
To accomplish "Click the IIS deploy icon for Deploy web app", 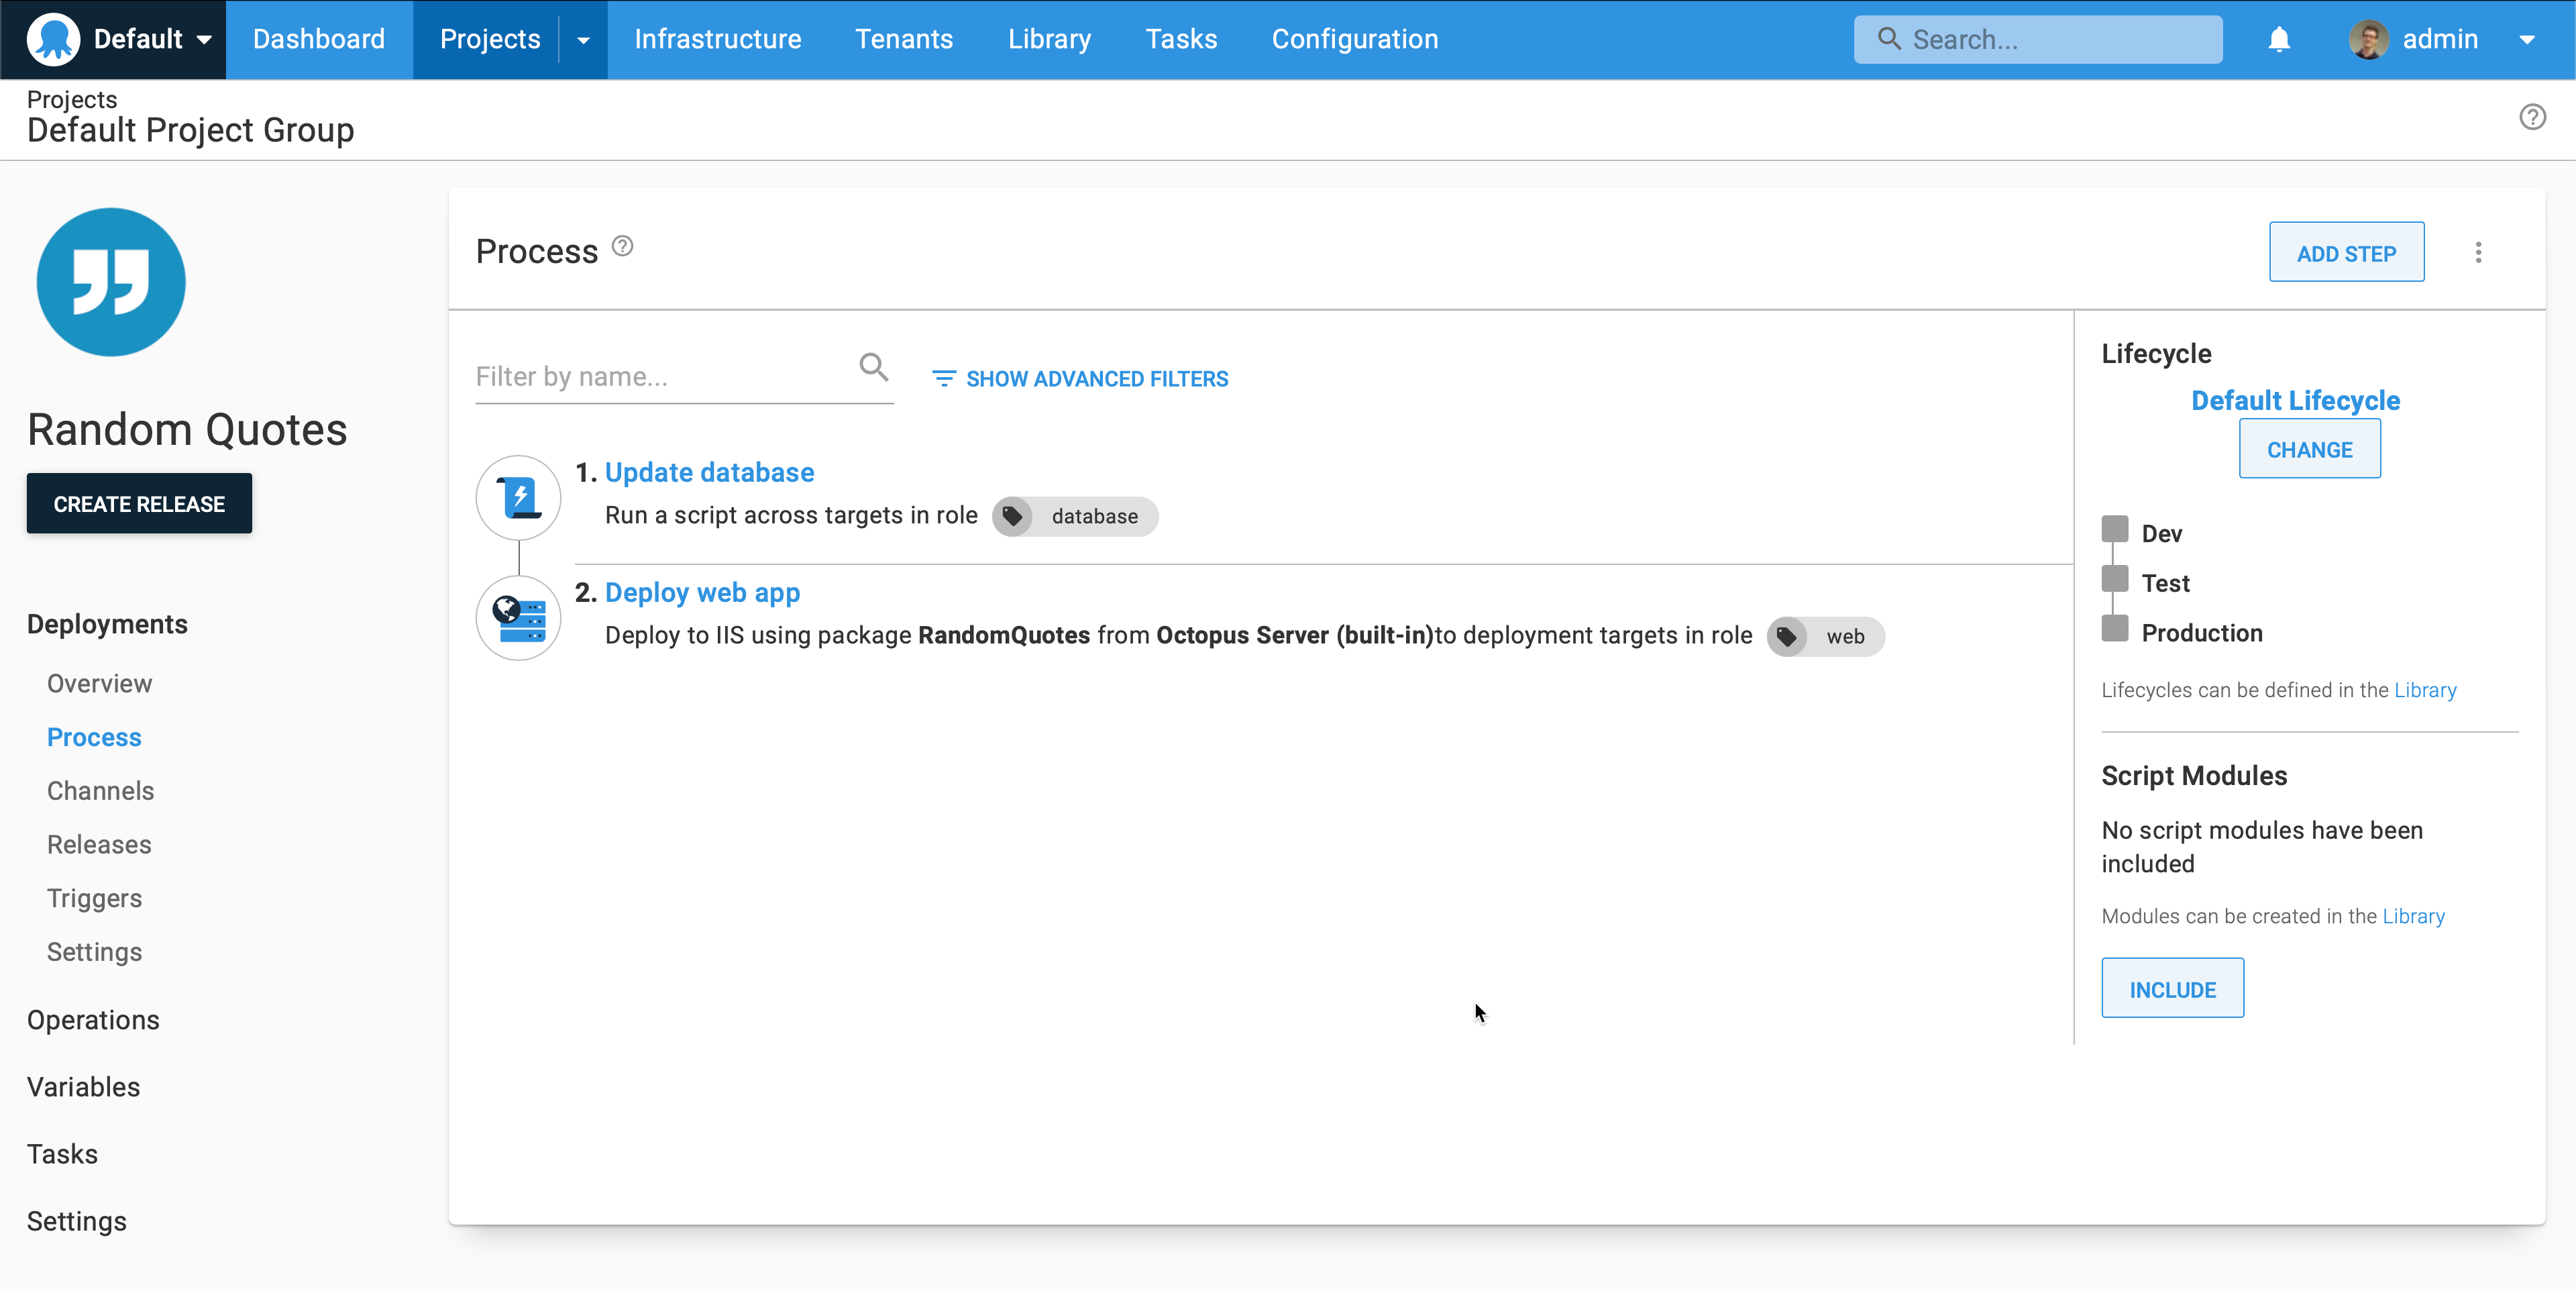I will (x=518, y=617).
